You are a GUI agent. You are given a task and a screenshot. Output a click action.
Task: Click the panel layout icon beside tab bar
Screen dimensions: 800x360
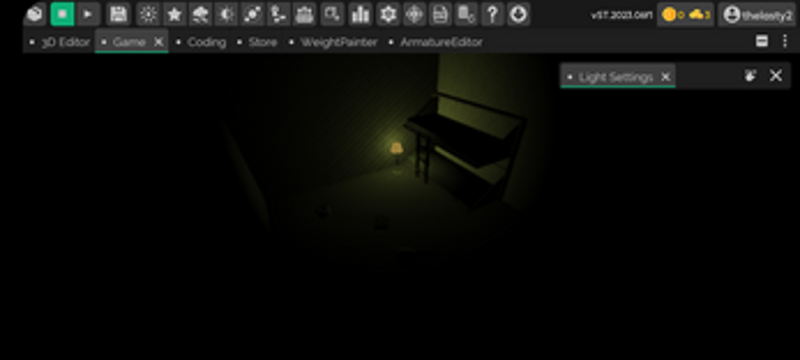762,41
